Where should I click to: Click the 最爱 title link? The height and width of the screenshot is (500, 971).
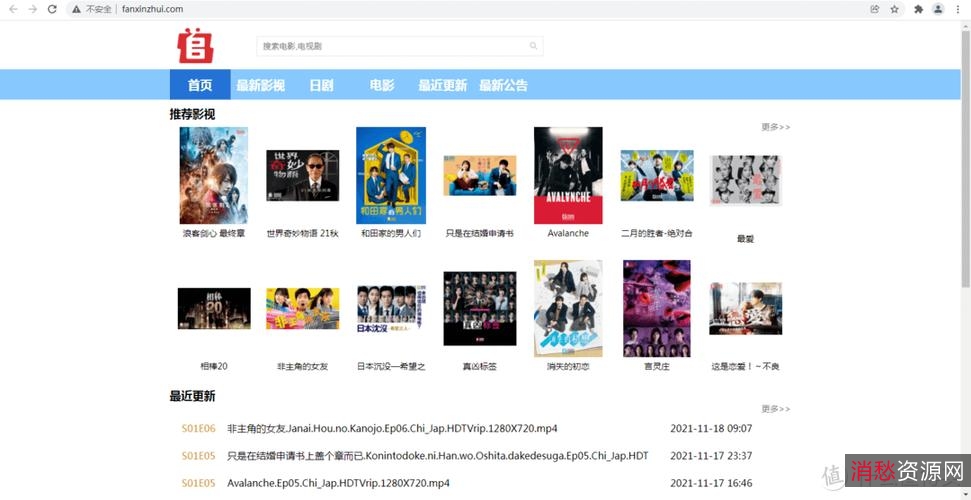746,239
